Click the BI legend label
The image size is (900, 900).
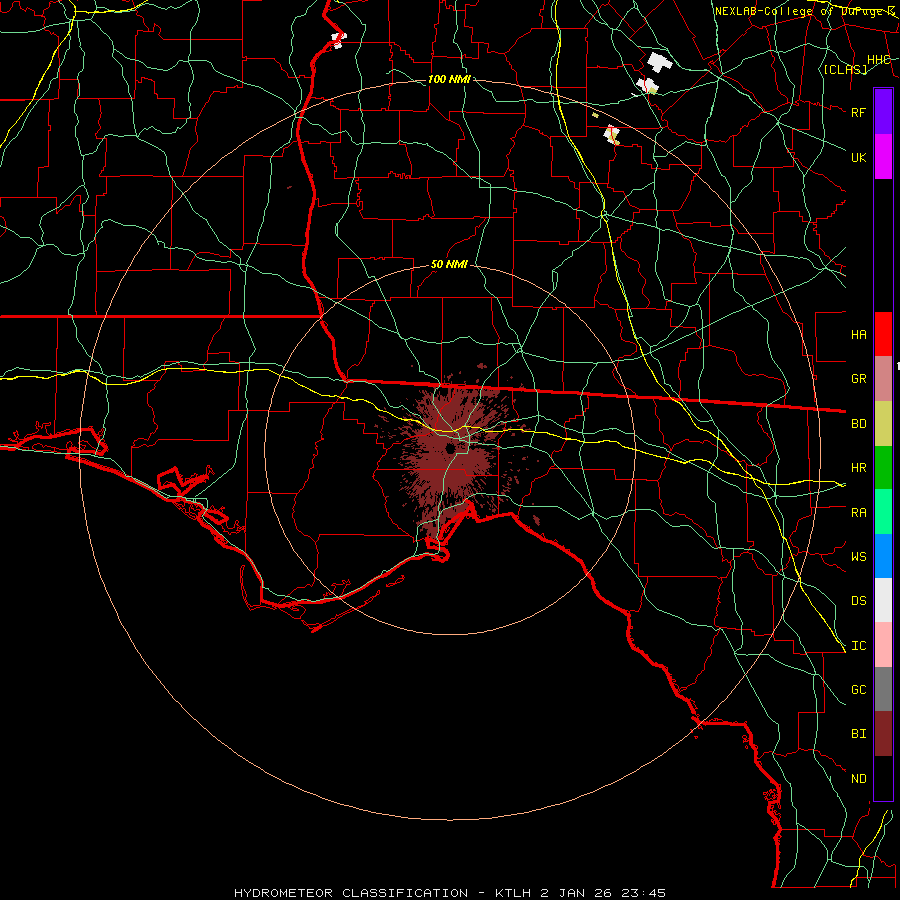[x=858, y=734]
